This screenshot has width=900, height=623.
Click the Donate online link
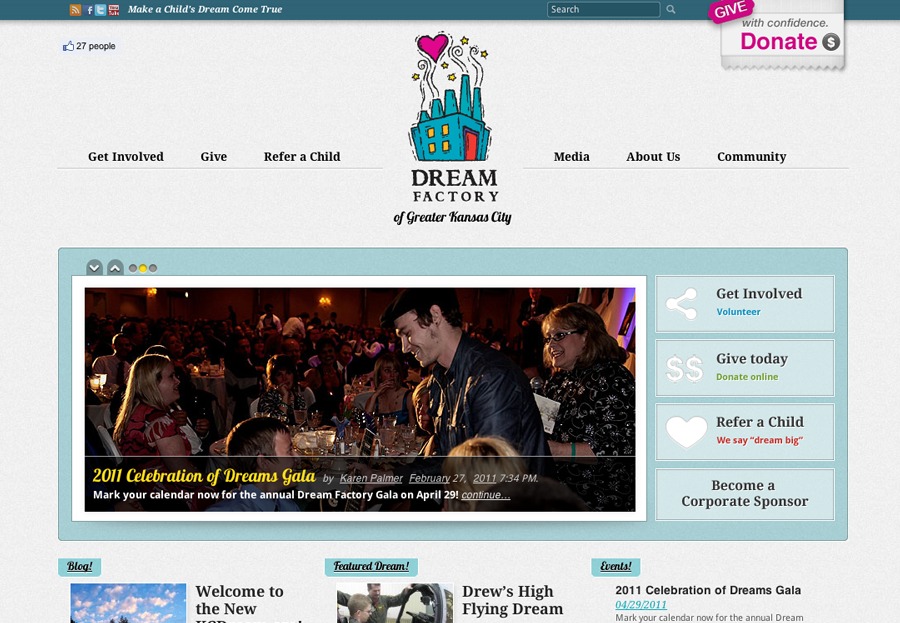(x=747, y=377)
